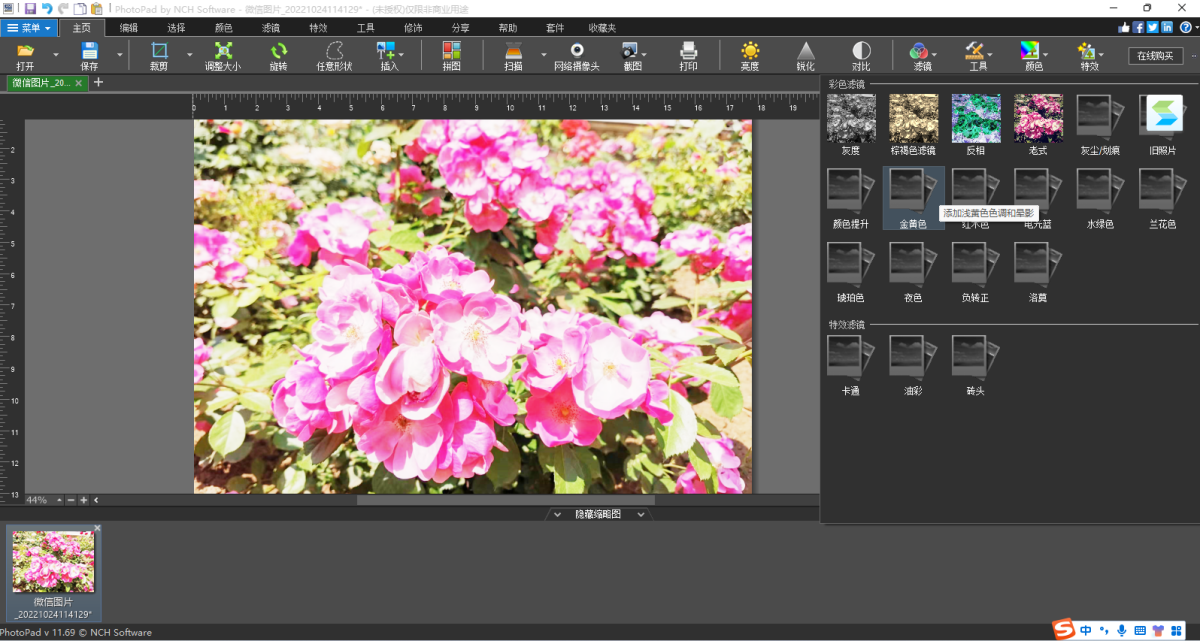Open the 拼图 collage tool
Screen dimensions: 1200x641
pyautogui.click(x=451, y=51)
